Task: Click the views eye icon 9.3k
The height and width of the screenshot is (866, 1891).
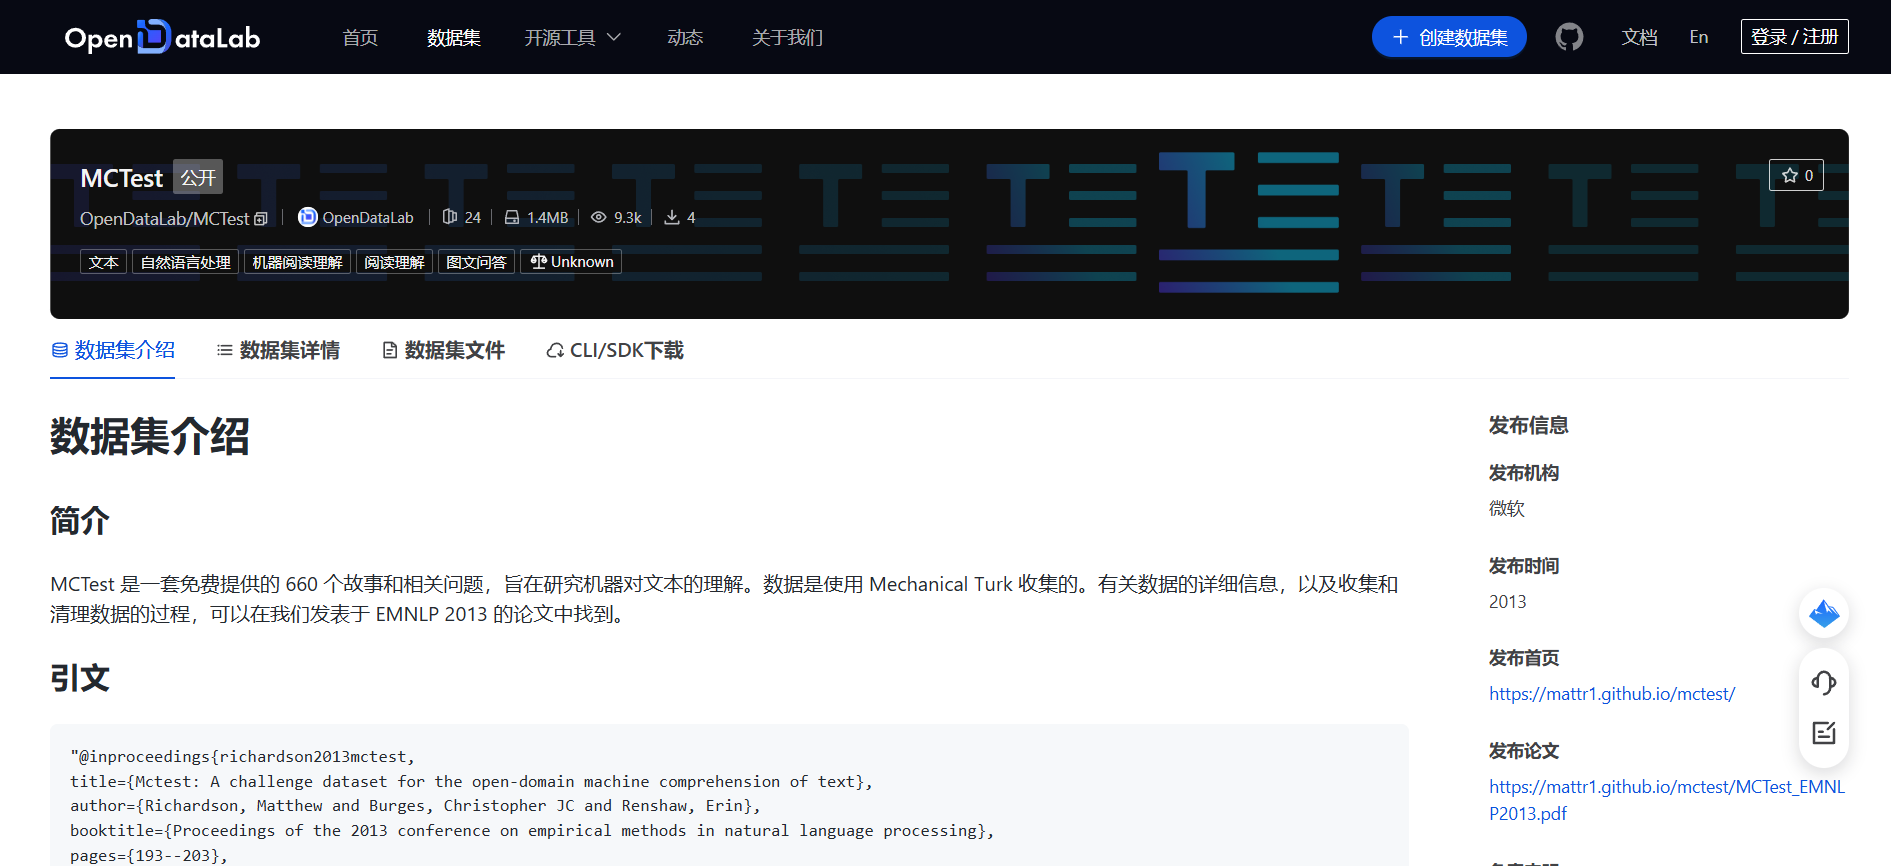Action: (598, 217)
